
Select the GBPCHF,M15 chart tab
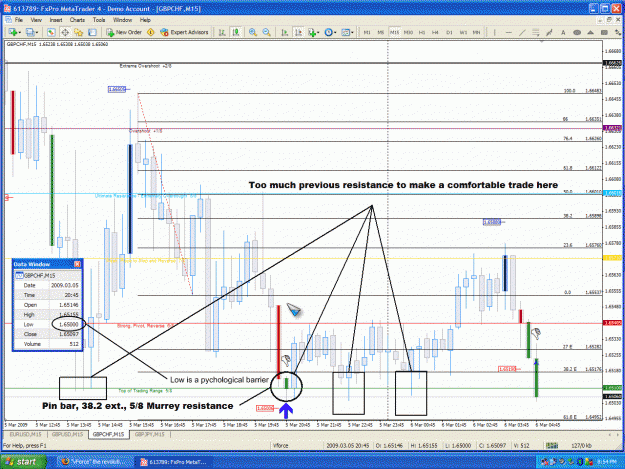[108, 434]
